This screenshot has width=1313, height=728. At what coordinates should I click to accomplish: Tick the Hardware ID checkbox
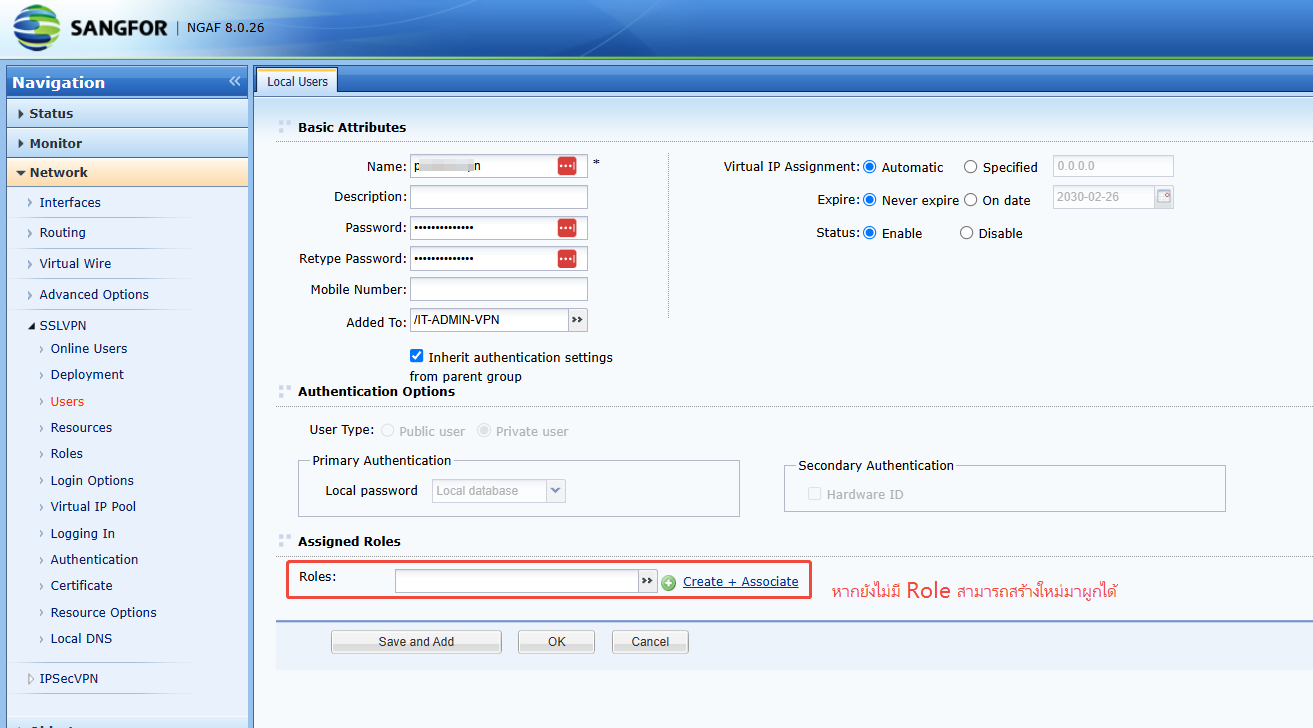[x=814, y=494]
